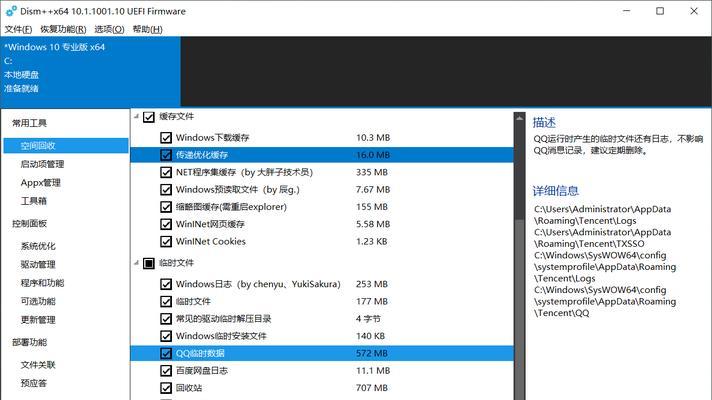Maximize the Dism++ window

click(660, 11)
